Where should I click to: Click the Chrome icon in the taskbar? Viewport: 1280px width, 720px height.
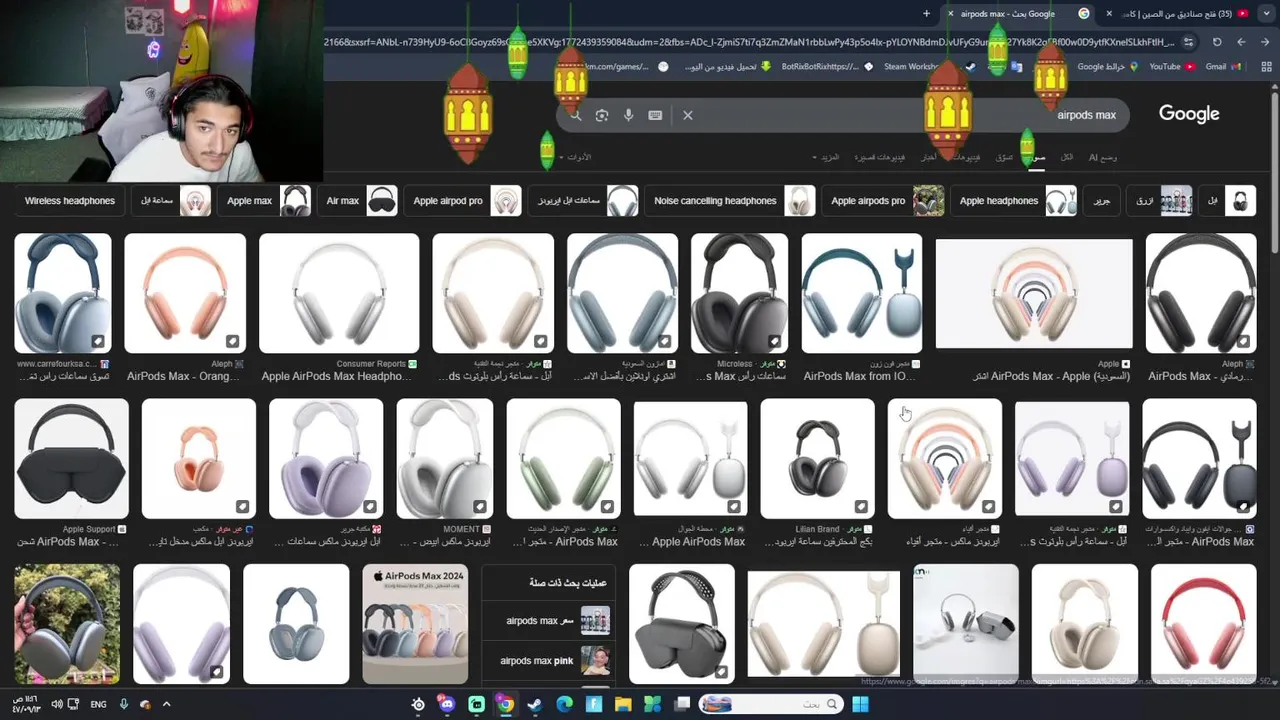tap(506, 704)
